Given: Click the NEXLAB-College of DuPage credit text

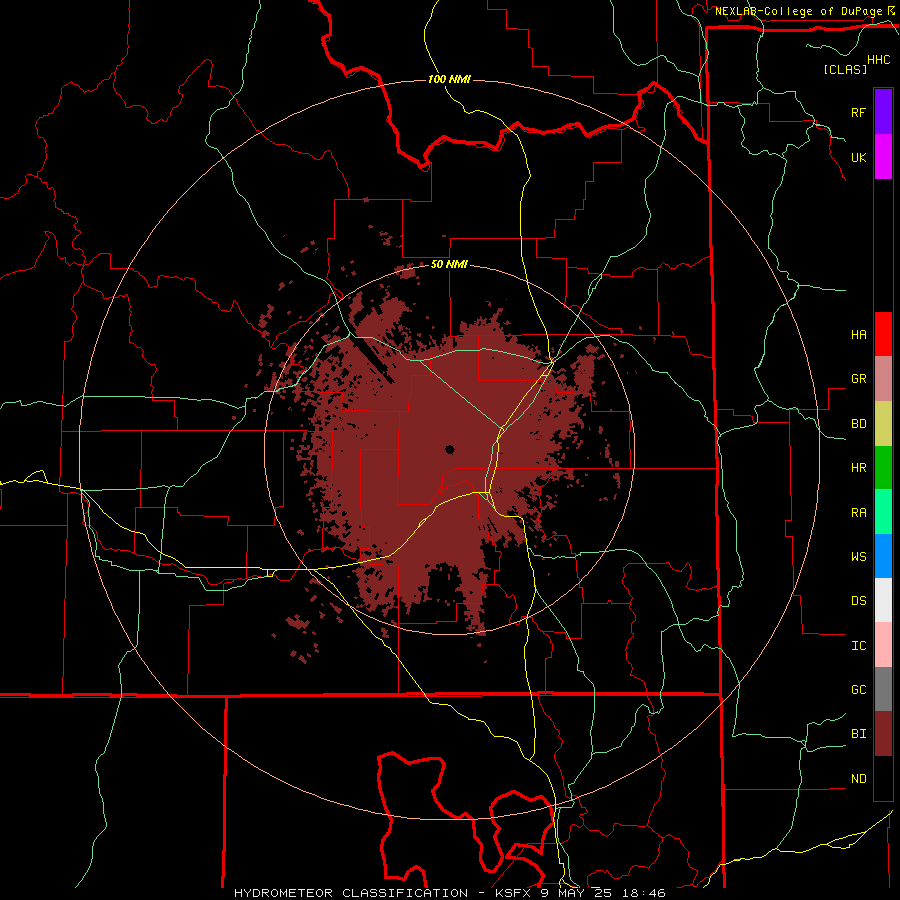Looking at the screenshot, I should point(798,11).
